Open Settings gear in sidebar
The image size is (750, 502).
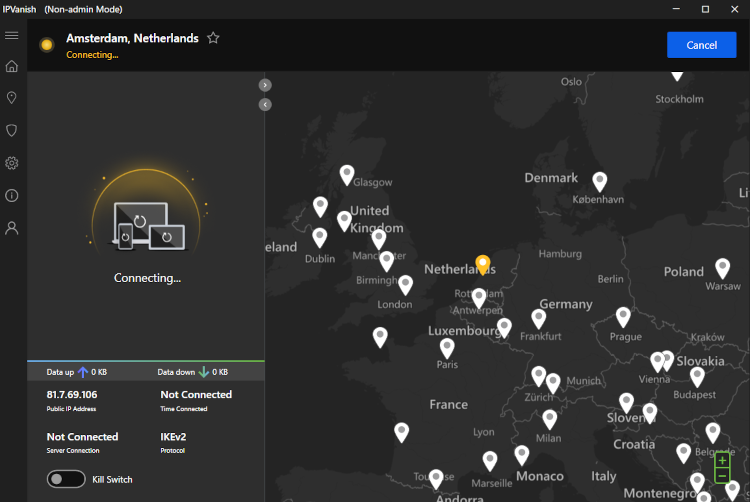[11, 163]
